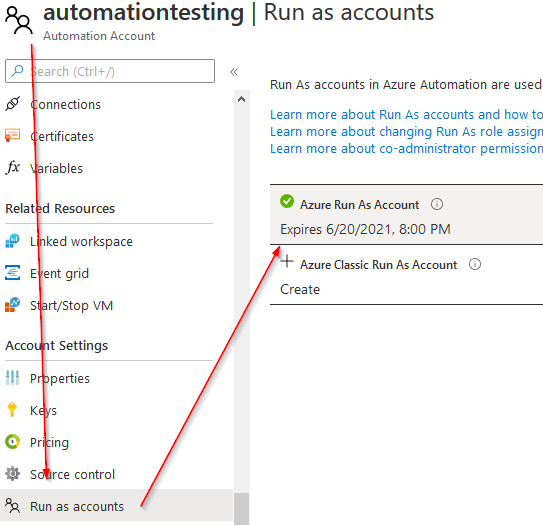Viewport: 543px width, 525px height.
Task: Click the Properties sliders icon
Action: 12,378
